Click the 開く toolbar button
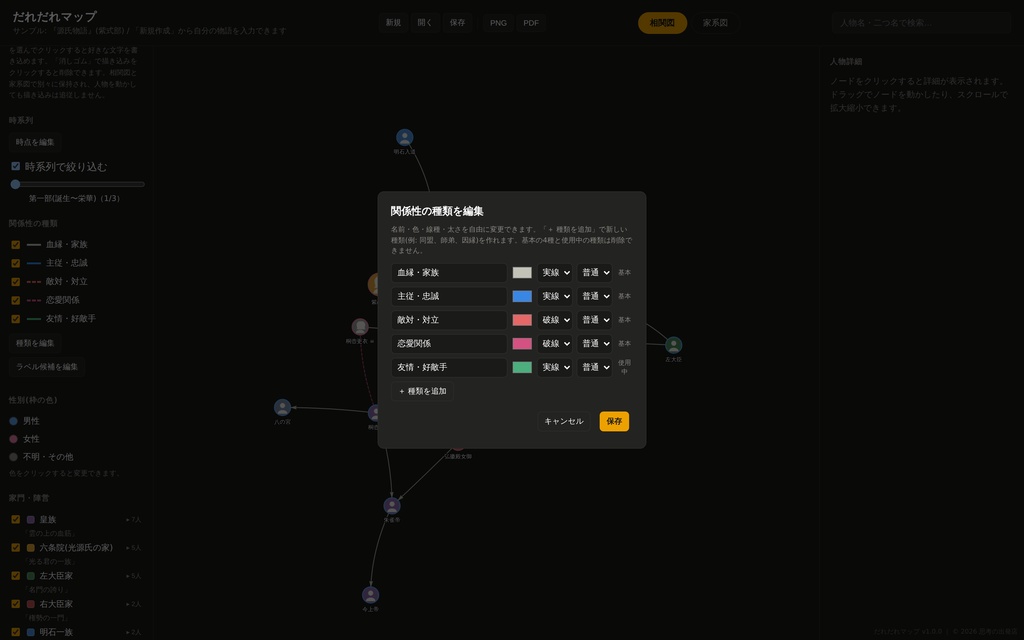Image resolution: width=1024 pixels, height=640 pixels. click(x=425, y=23)
